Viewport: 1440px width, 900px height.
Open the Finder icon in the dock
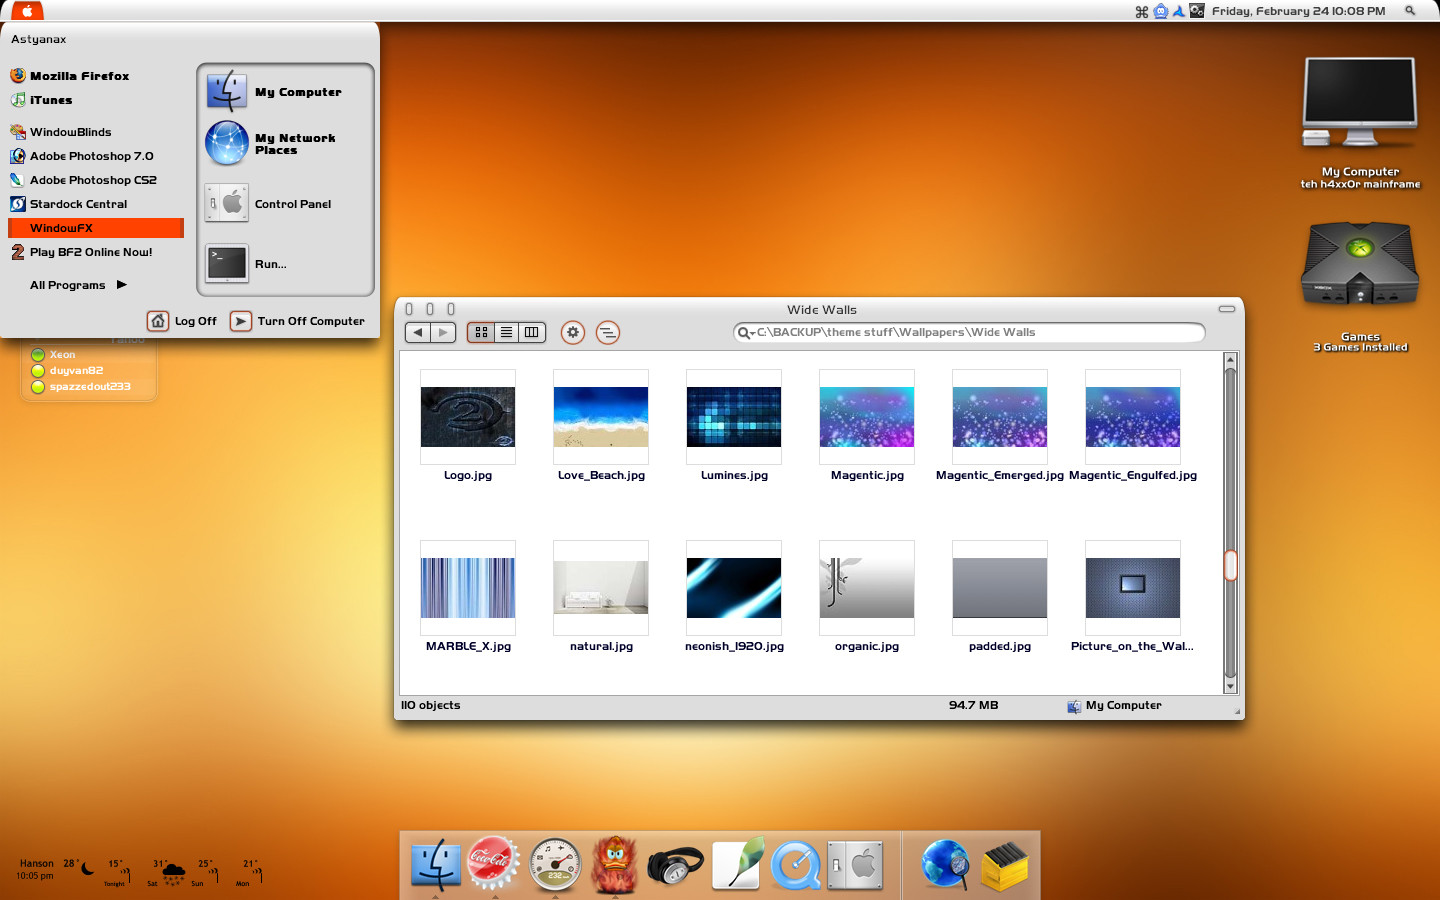(436, 864)
